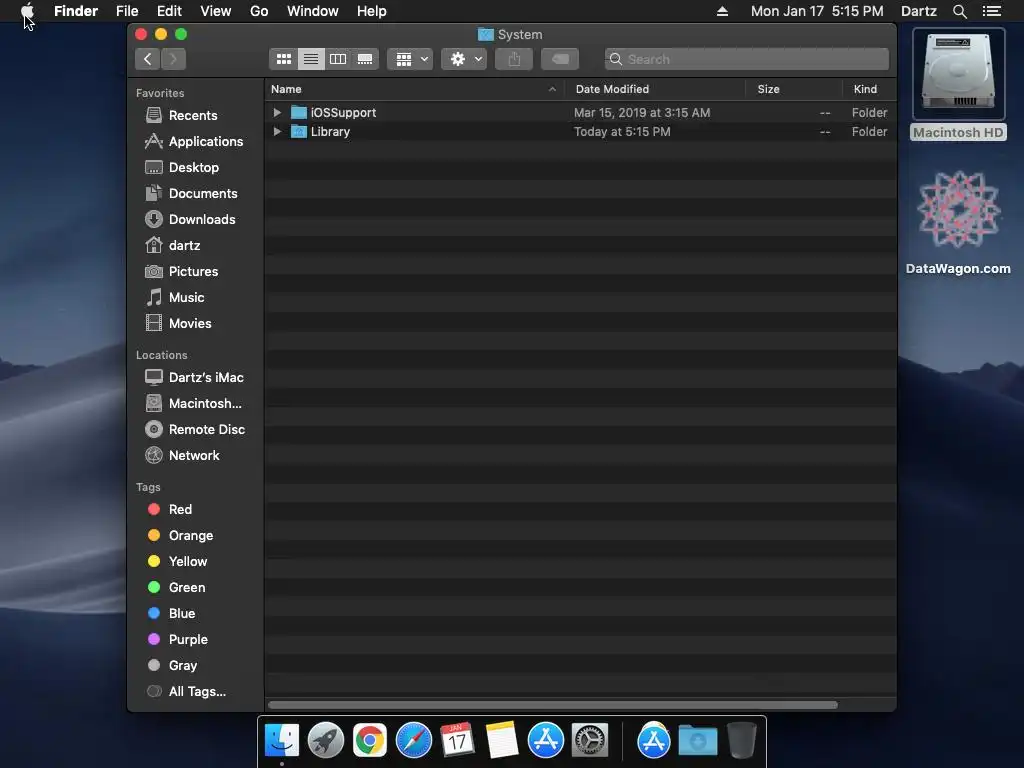
Task: Expand the iOSSupport folder disclosure triangle
Action: (277, 112)
